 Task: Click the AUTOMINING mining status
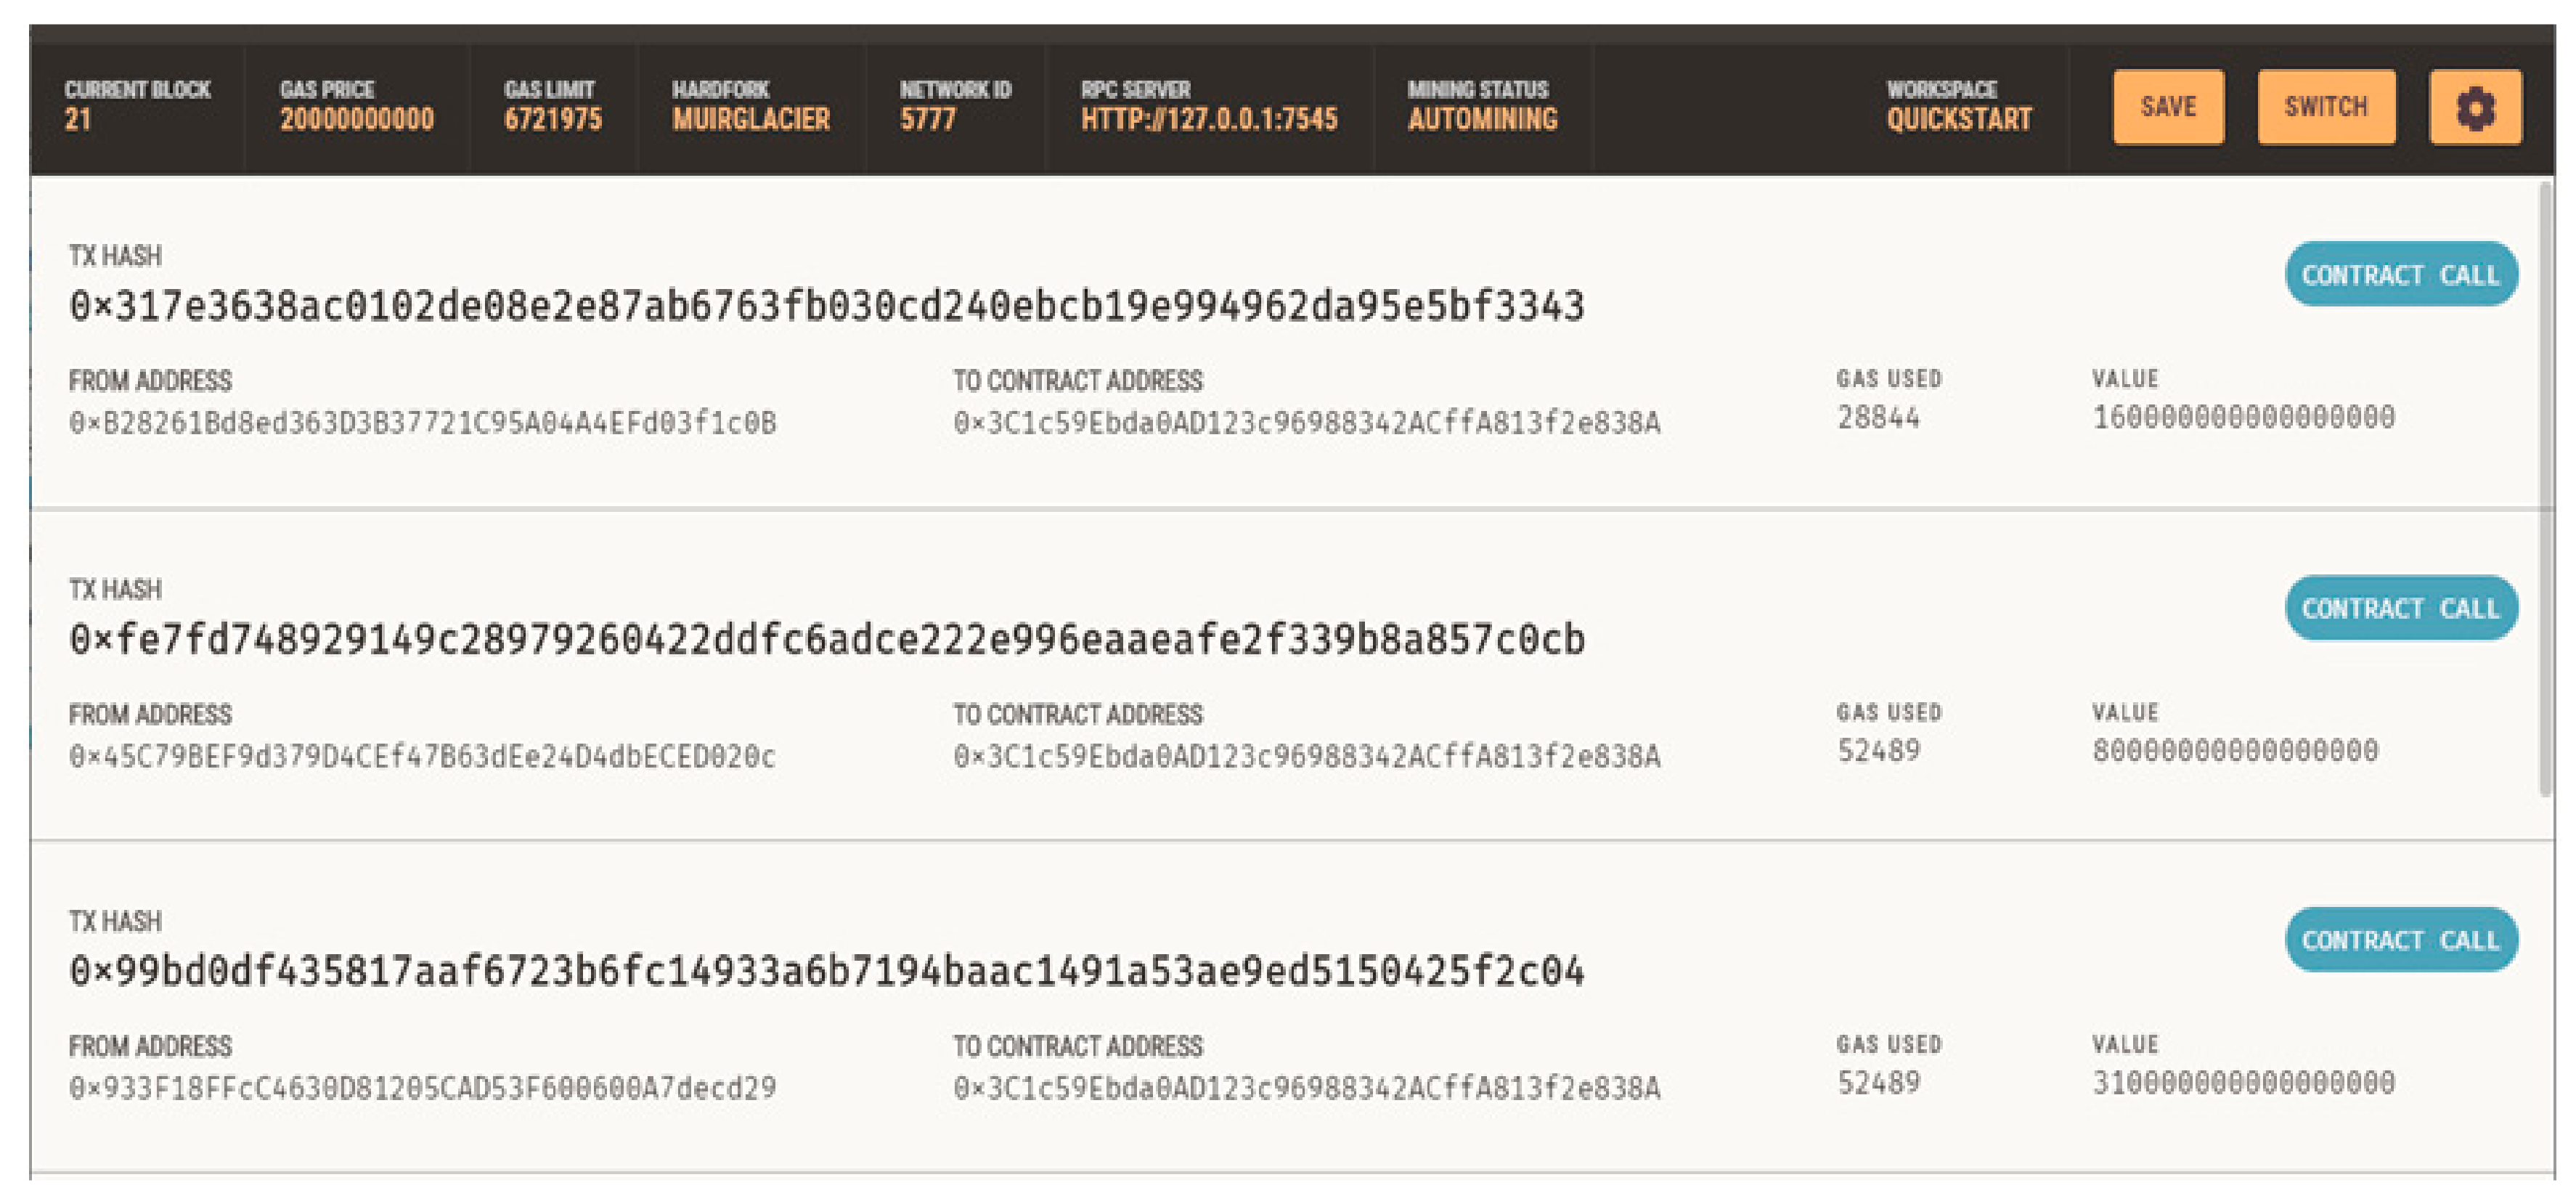coord(1482,120)
